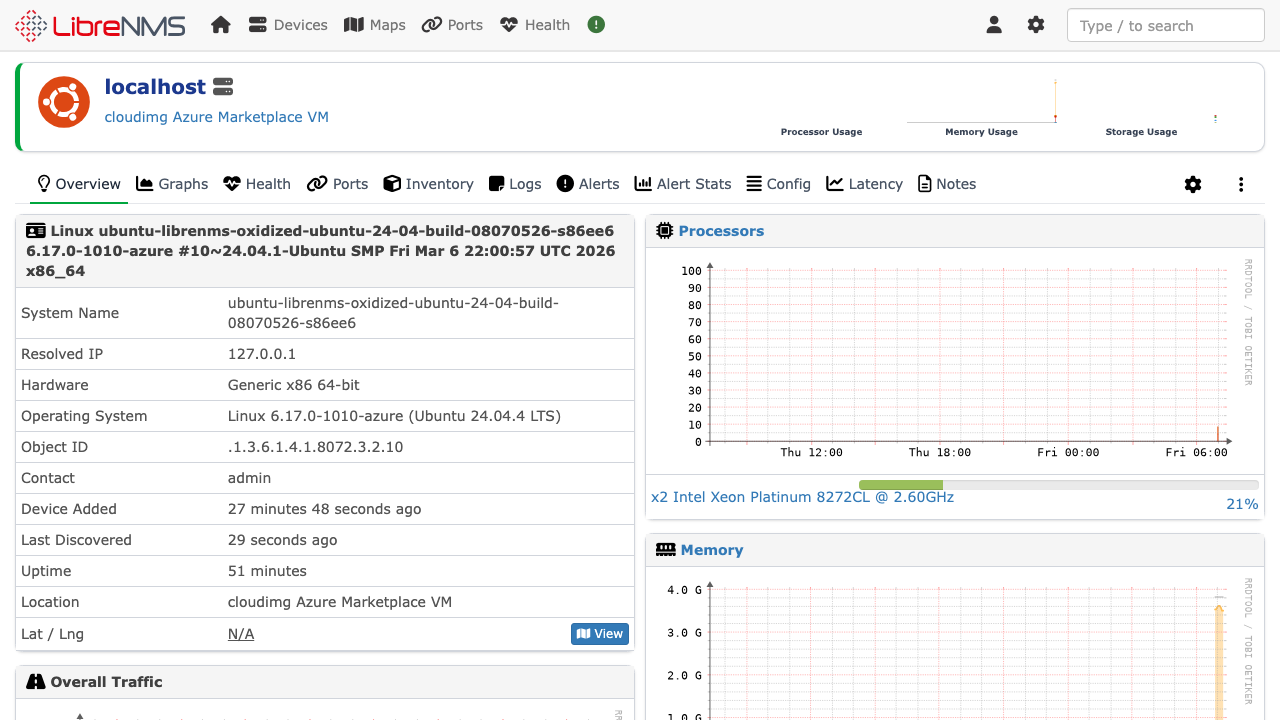Image resolution: width=1280 pixels, height=720 pixels.
Task: Switch to the Graphs tab
Action: click(x=172, y=184)
